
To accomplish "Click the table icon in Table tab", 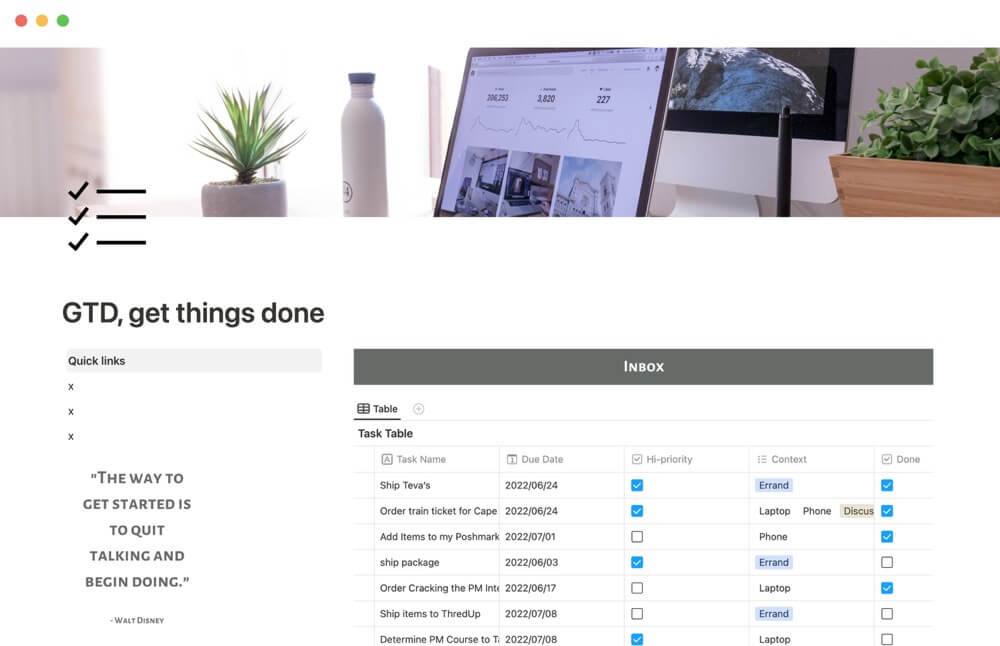I will [x=363, y=409].
